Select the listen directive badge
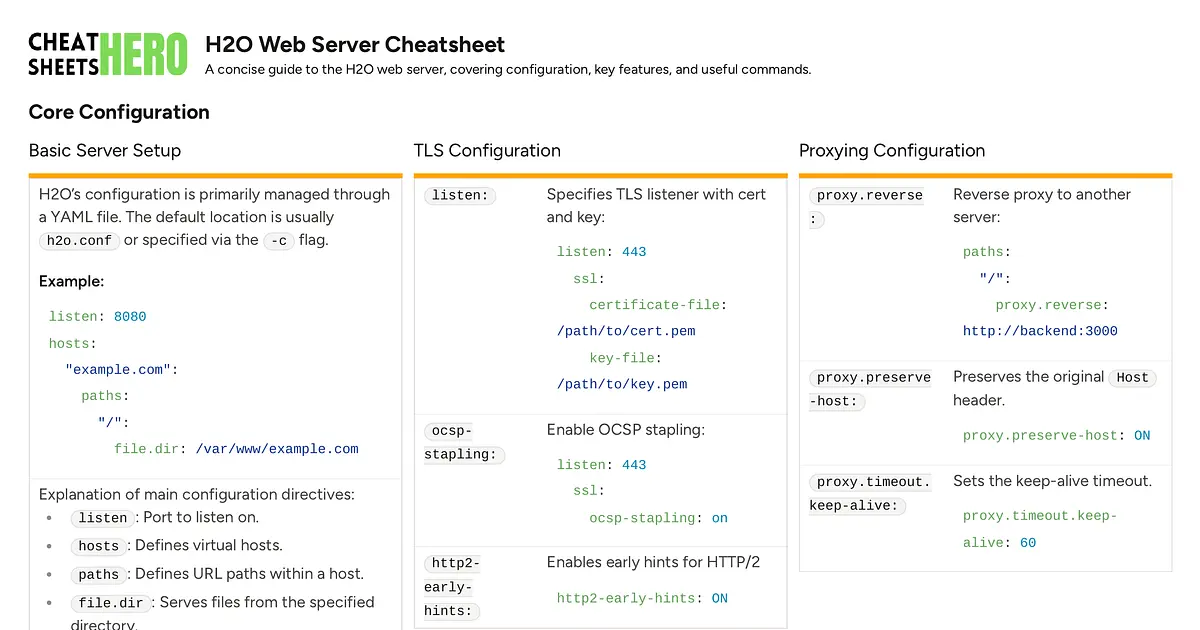The width and height of the screenshot is (1200, 630). [x=102, y=518]
